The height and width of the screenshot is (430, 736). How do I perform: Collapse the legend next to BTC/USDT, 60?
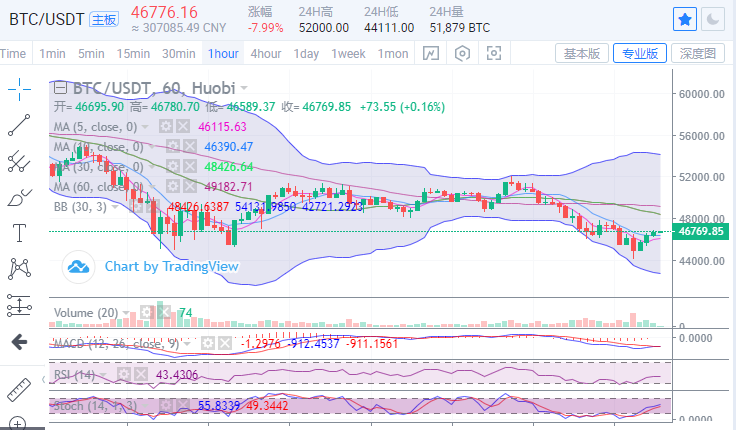(x=60, y=88)
